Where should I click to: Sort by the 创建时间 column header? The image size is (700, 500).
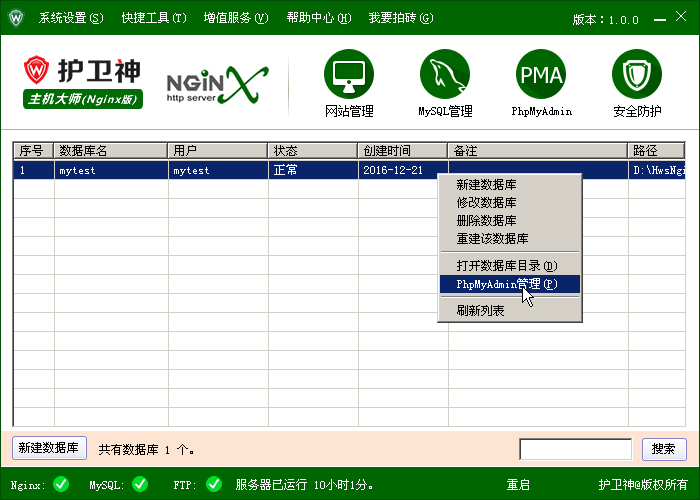tap(403, 150)
